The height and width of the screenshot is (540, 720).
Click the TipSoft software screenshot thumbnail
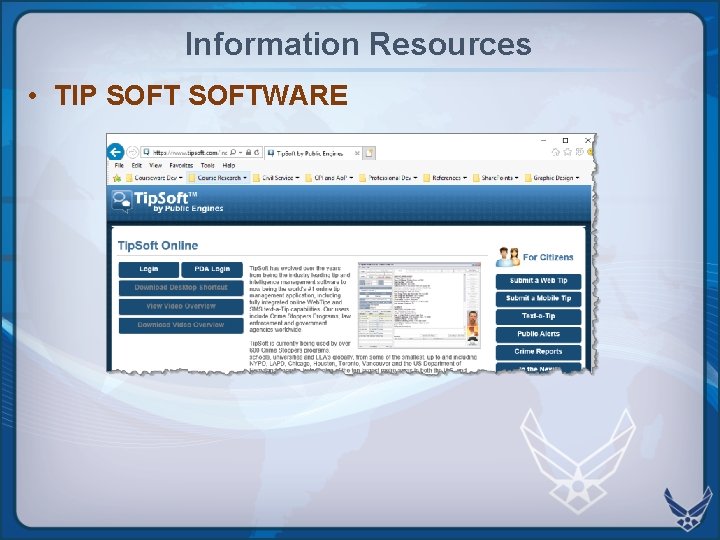point(419,305)
